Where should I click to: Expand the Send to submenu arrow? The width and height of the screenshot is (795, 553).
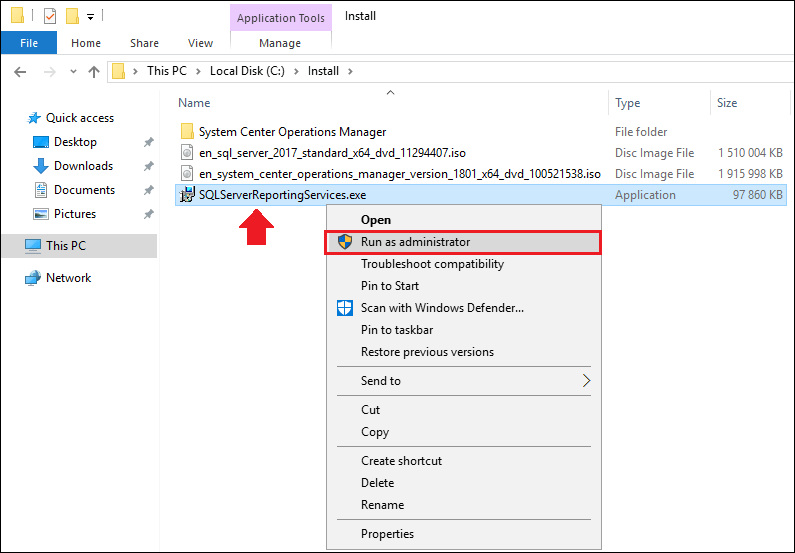tap(586, 381)
